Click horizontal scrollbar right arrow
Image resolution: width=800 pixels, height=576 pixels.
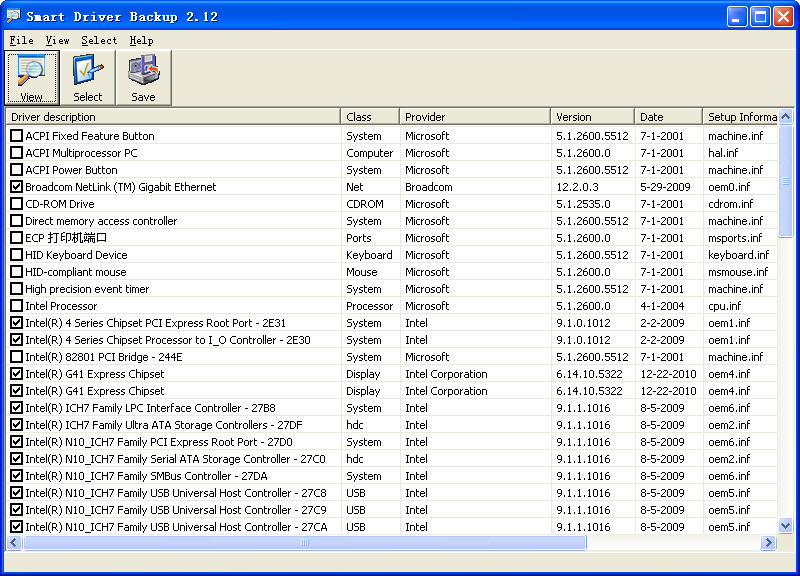(x=768, y=543)
